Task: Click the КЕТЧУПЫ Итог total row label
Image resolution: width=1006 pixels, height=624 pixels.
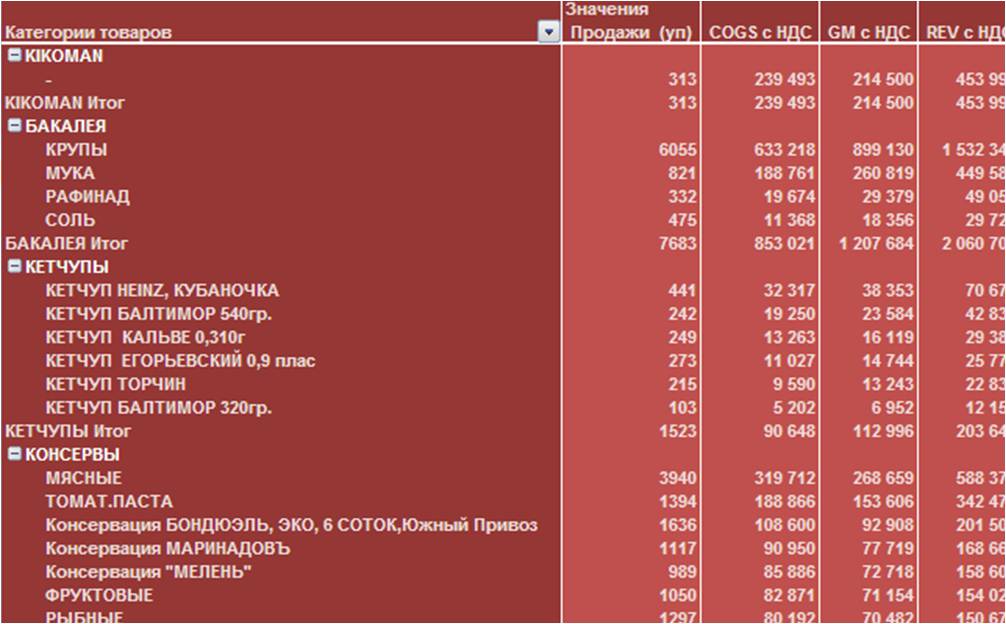Action: 67,431
